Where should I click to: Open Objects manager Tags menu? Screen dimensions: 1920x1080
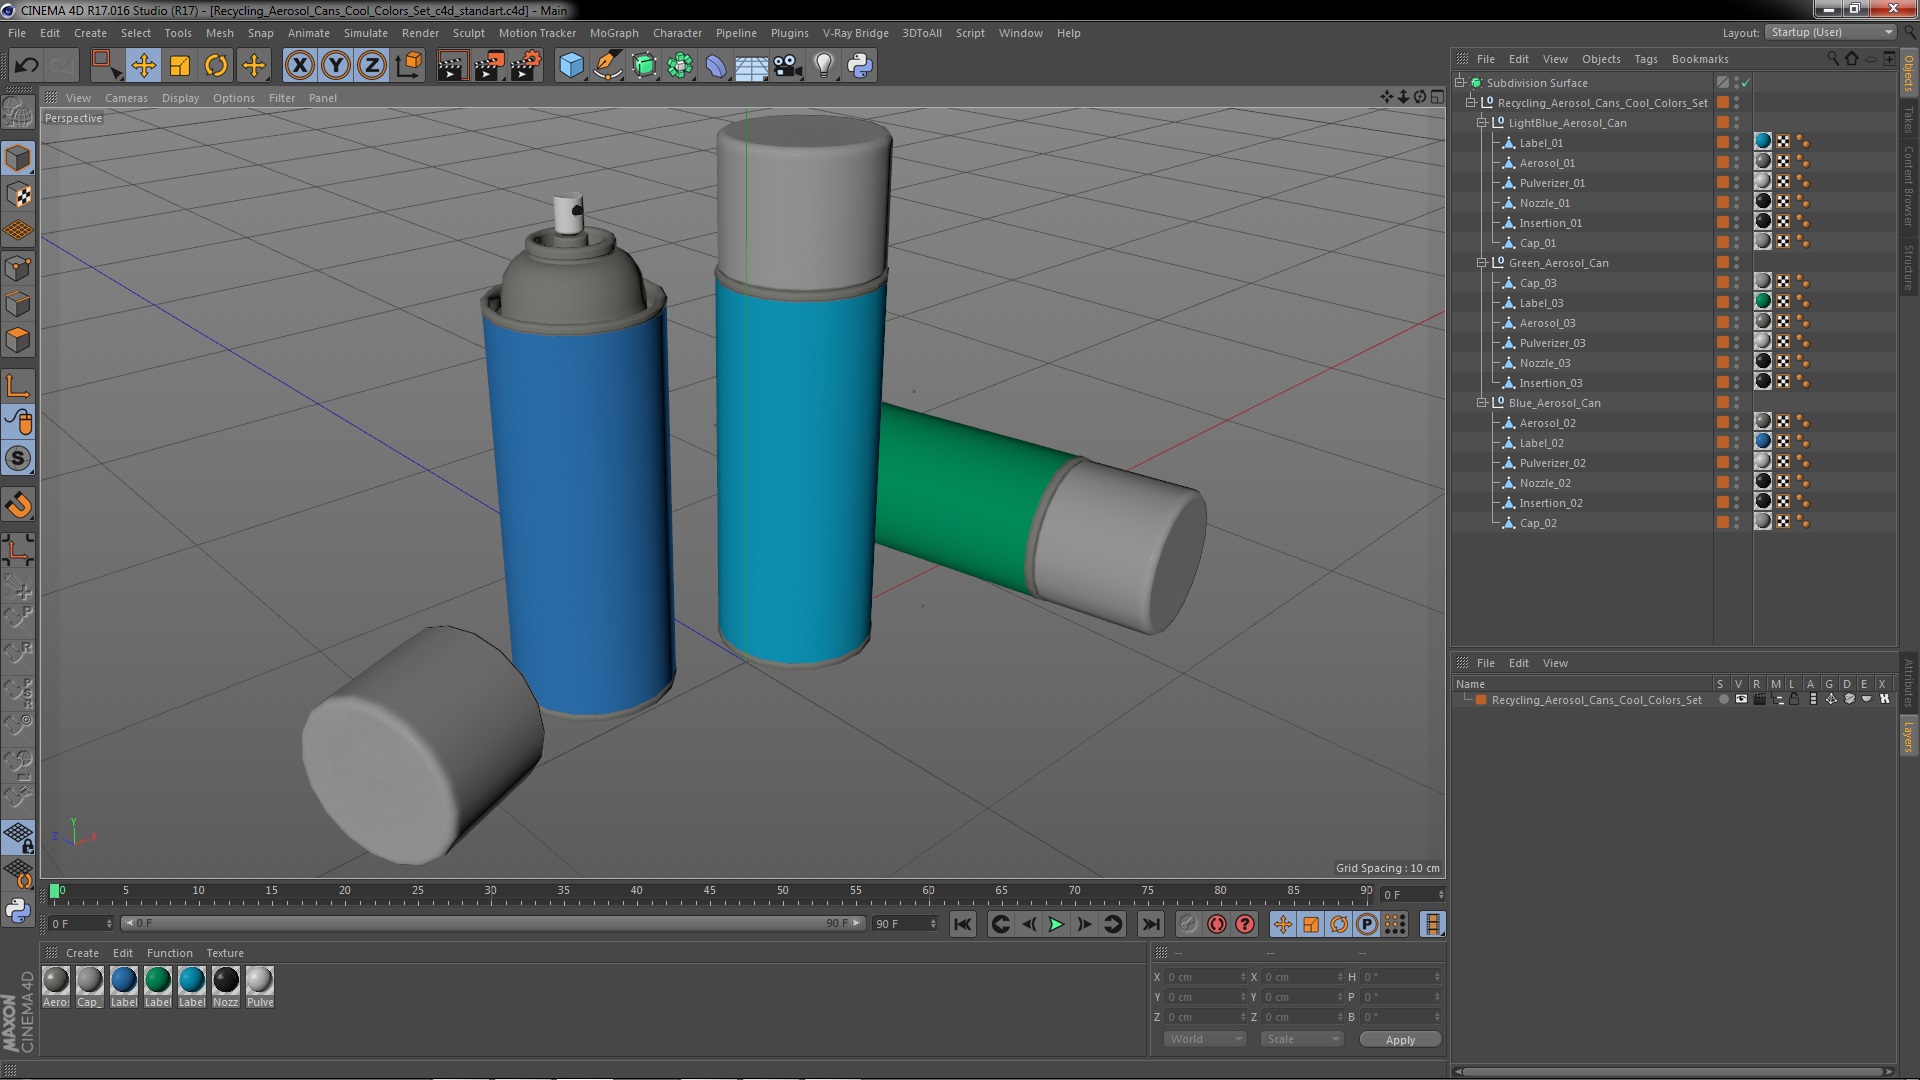click(1645, 59)
